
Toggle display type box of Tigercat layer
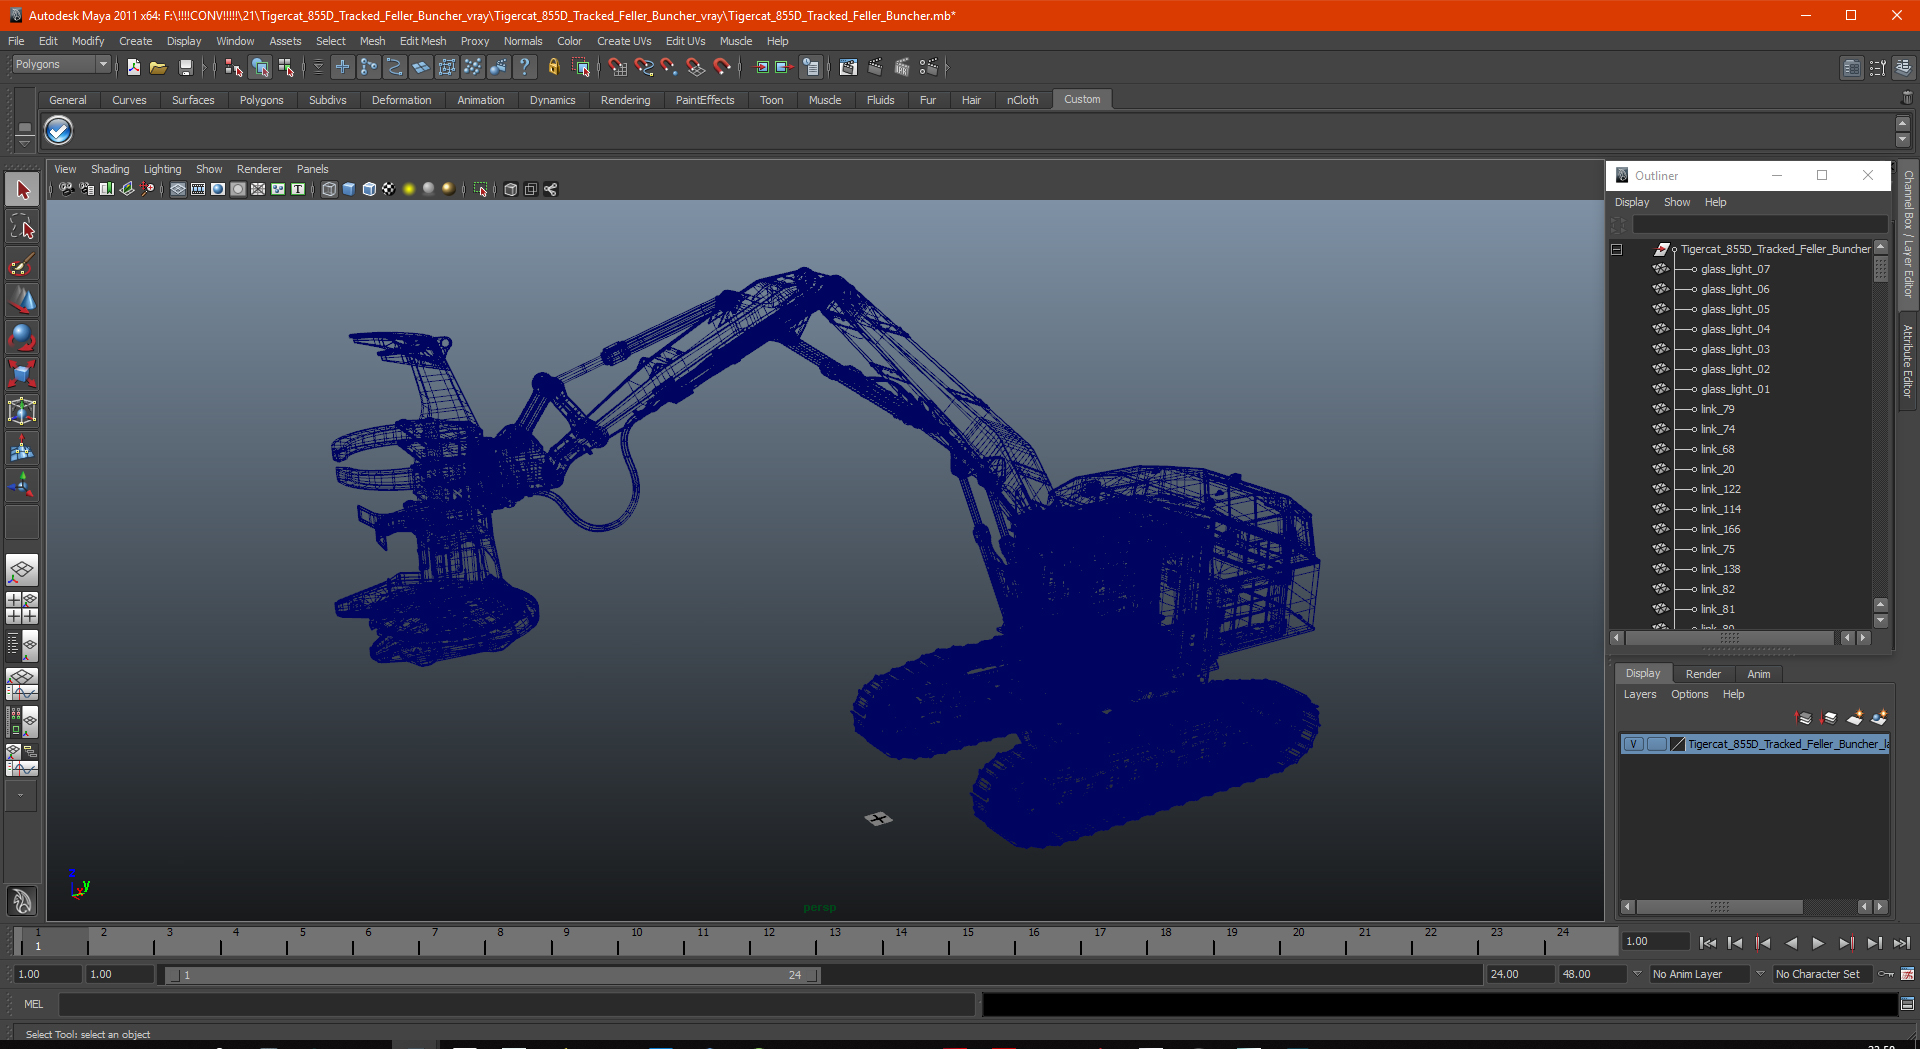(1657, 744)
